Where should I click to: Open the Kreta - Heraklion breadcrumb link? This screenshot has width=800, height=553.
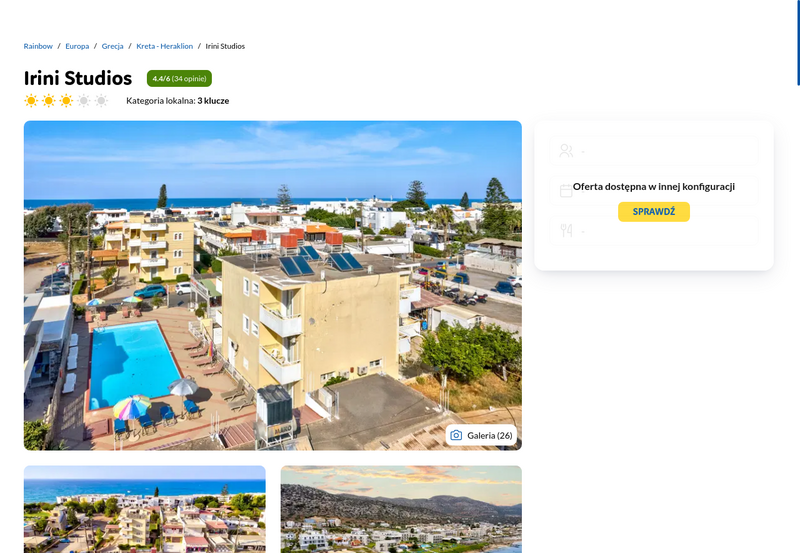click(164, 46)
